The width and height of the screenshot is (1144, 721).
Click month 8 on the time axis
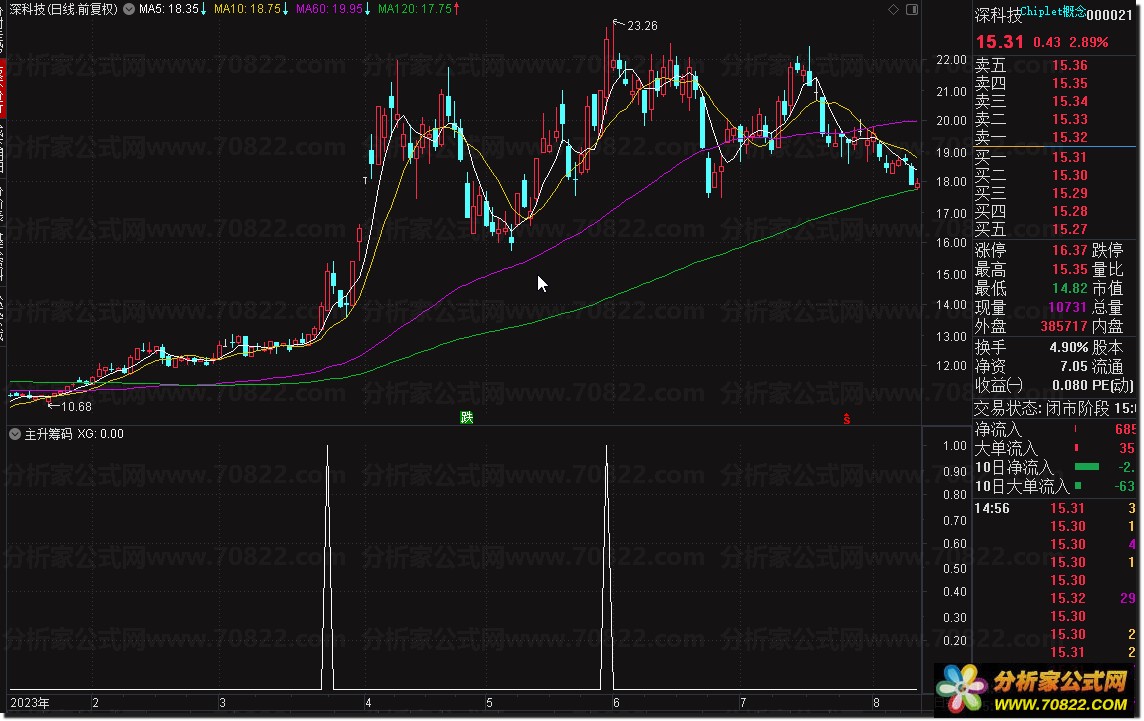[876, 703]
